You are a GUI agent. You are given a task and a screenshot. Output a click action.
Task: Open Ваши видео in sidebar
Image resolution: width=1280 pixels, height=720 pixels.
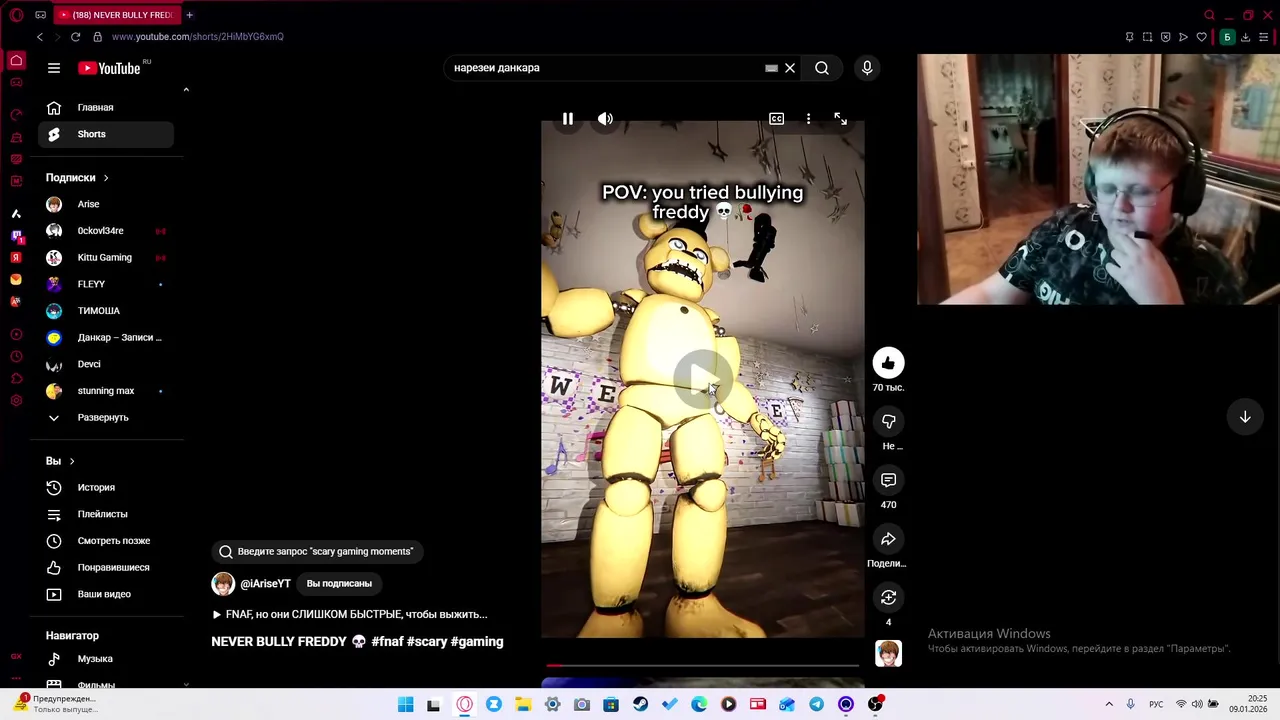tap(106, 594)
